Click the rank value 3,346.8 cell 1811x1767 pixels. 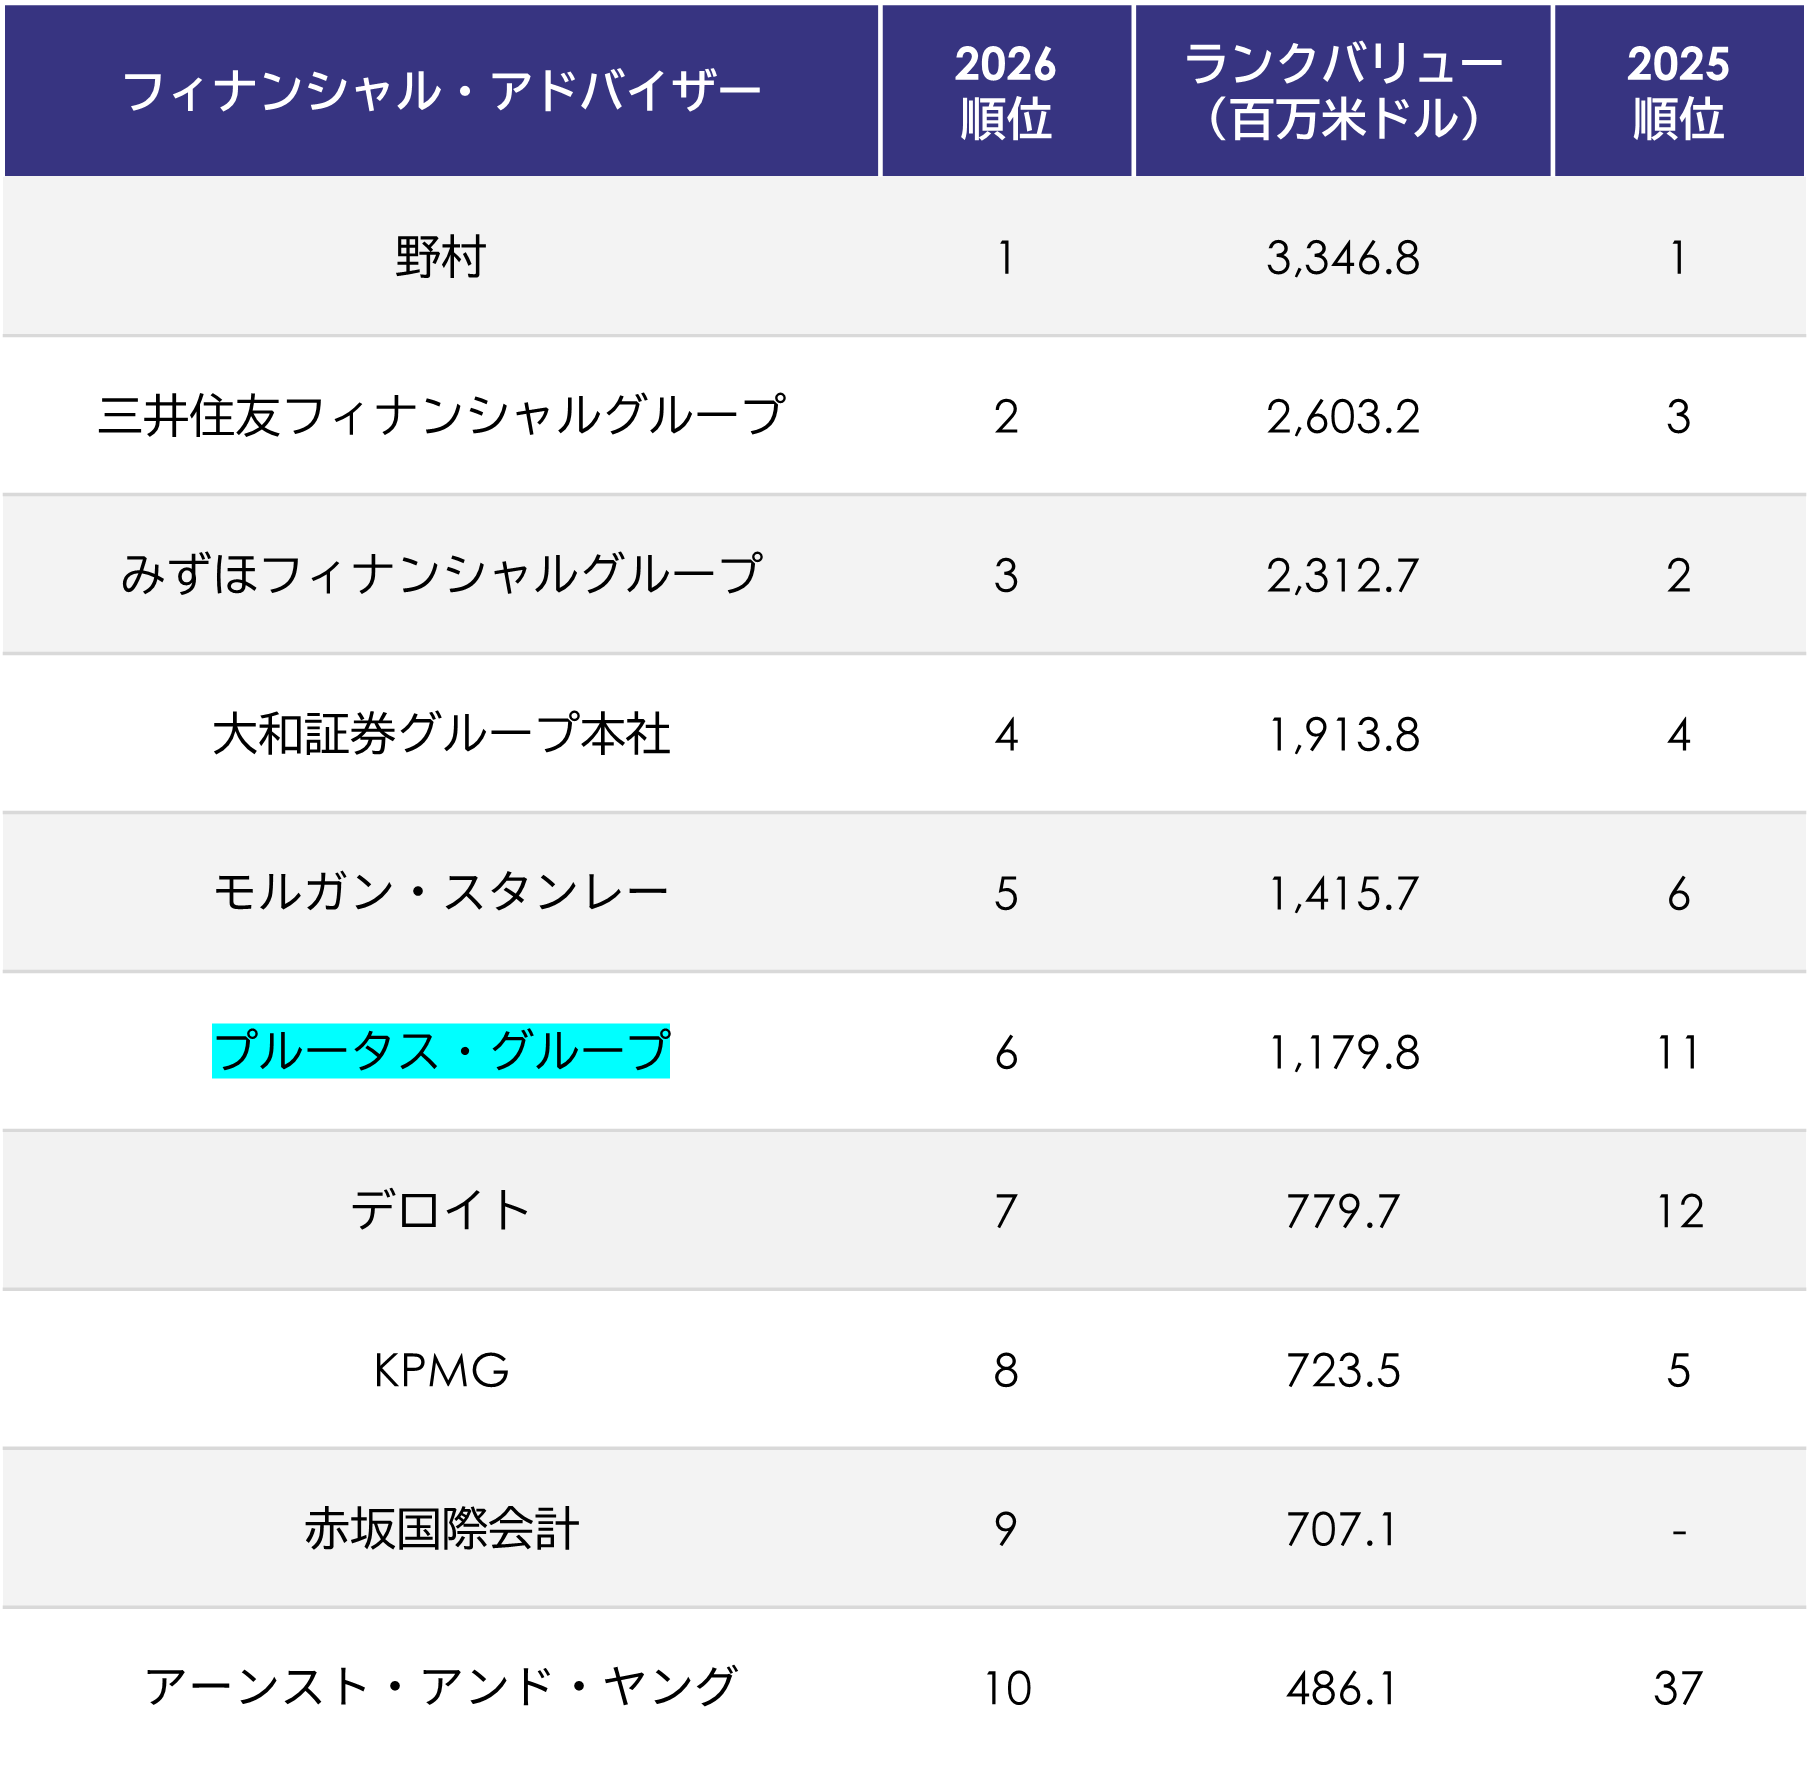click(x=1342, y=258)
